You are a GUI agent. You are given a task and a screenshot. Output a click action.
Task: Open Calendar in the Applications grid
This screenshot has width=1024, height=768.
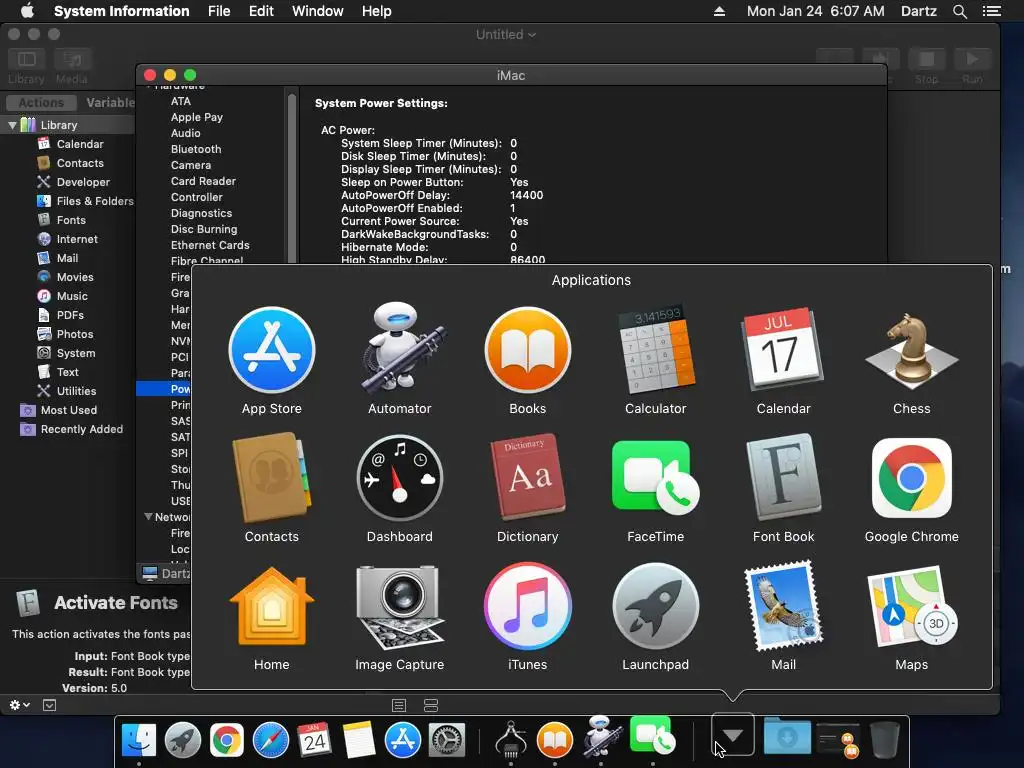[x=783, y=349]
